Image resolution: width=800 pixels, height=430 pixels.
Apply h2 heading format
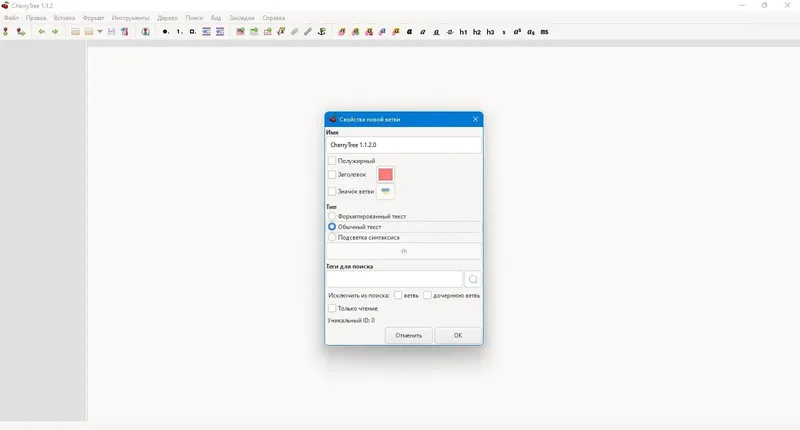coord(477,32)
